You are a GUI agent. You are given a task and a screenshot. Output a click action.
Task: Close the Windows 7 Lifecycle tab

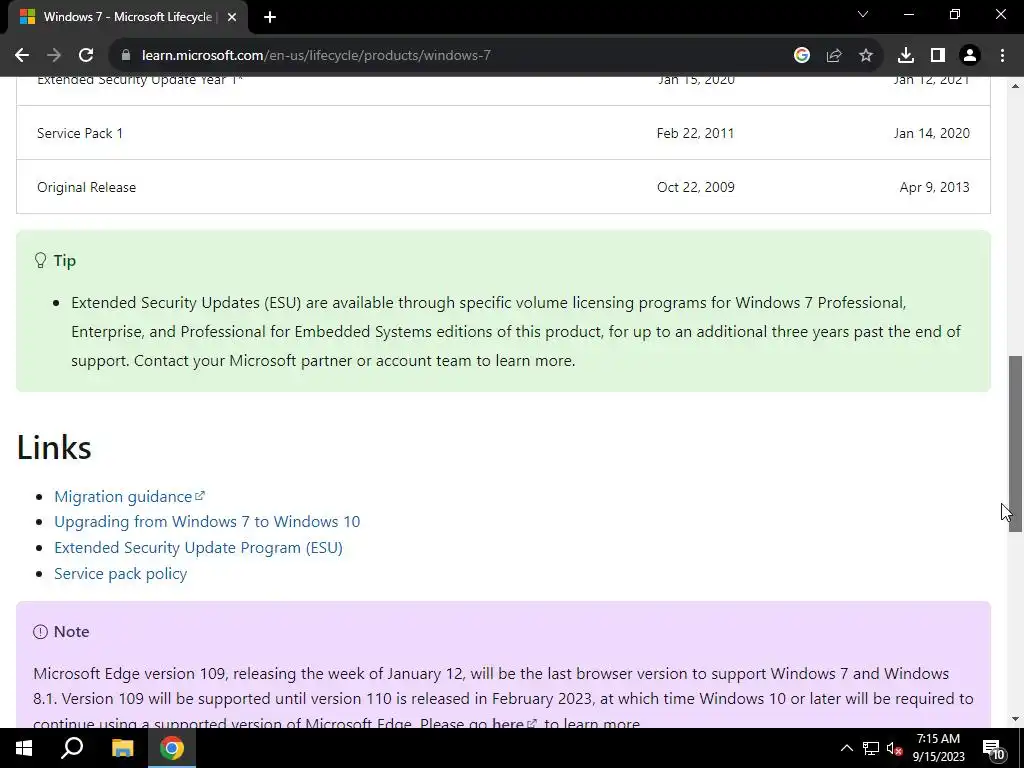click(x=232, y=17)
